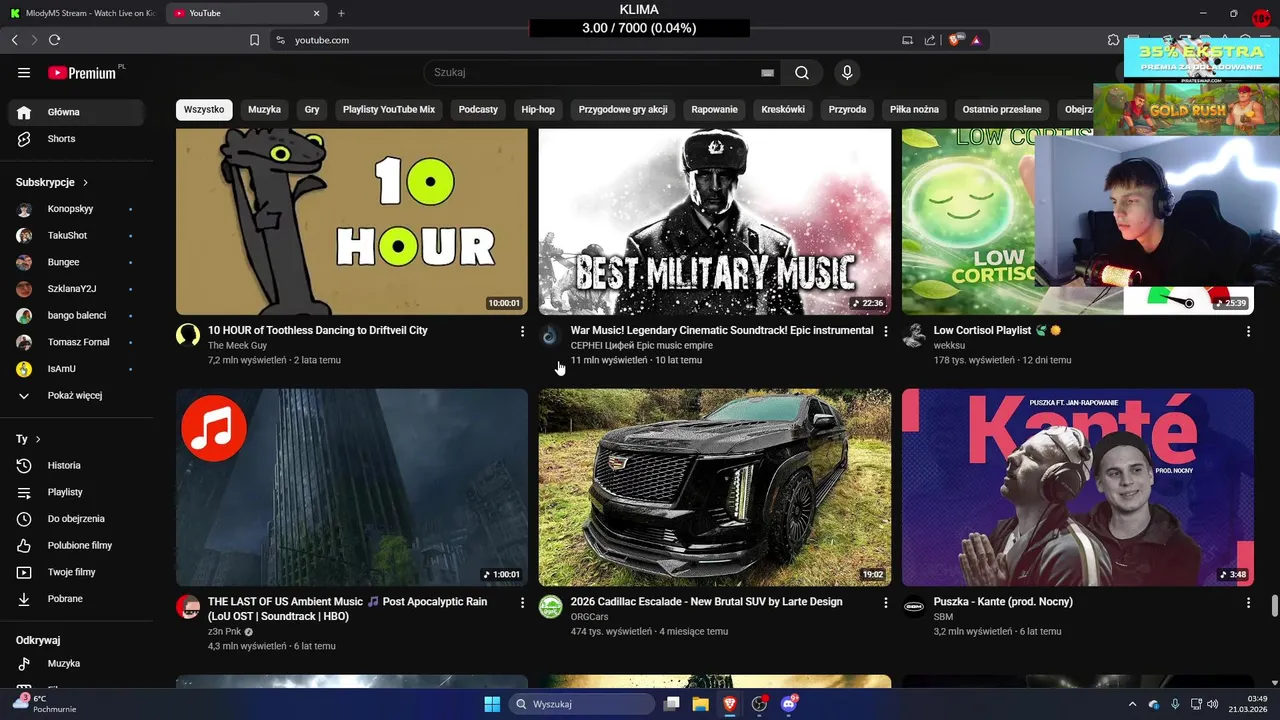Open options for THE LAST OF US video

click(522, 603)
